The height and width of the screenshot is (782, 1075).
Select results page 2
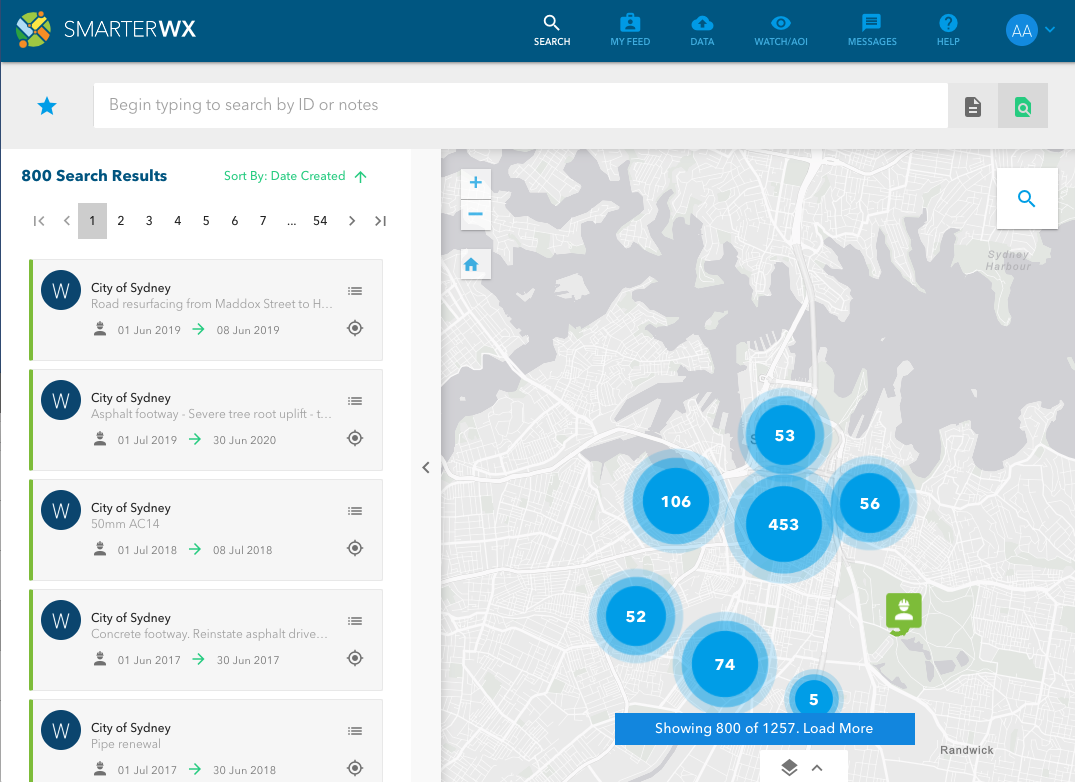point(121,221)
